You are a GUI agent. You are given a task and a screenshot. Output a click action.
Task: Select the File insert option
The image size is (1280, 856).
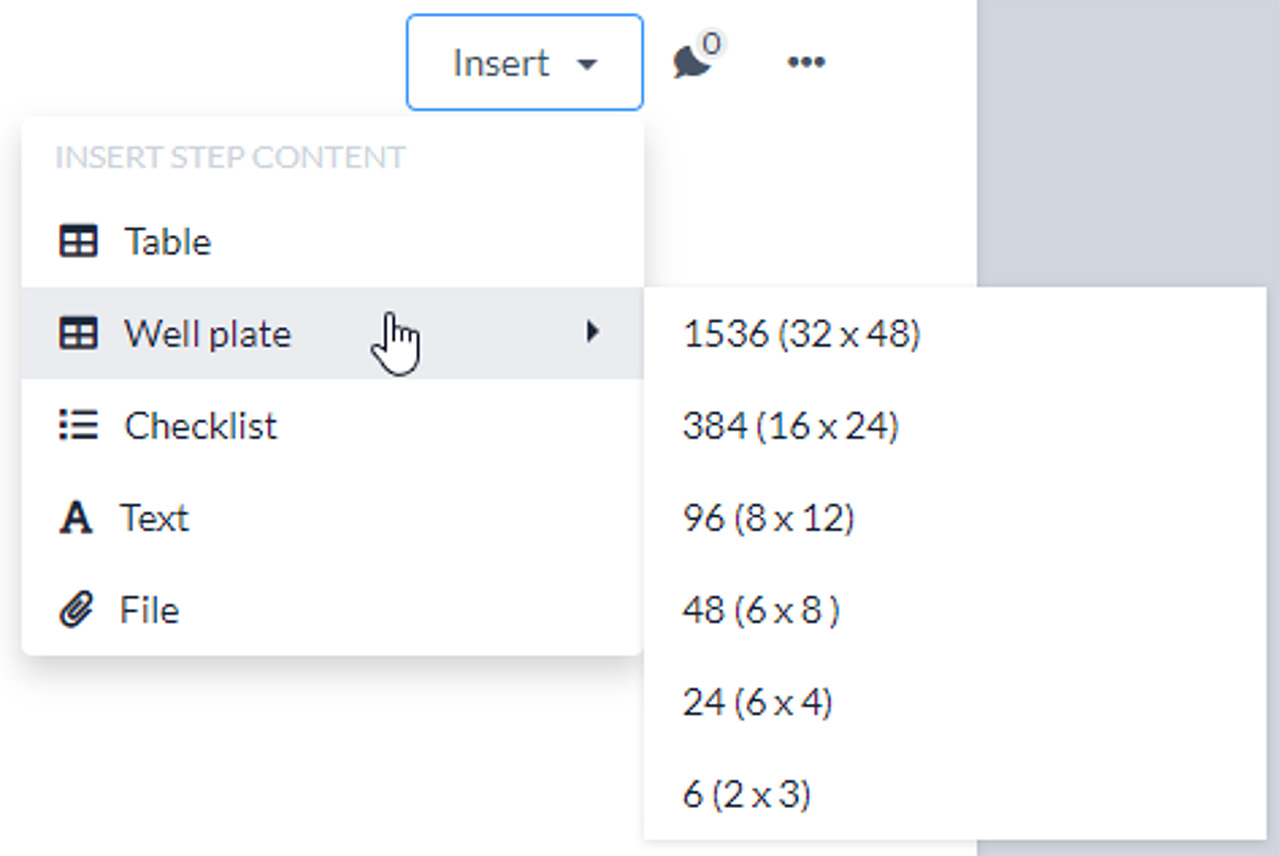tap(149, 610)
